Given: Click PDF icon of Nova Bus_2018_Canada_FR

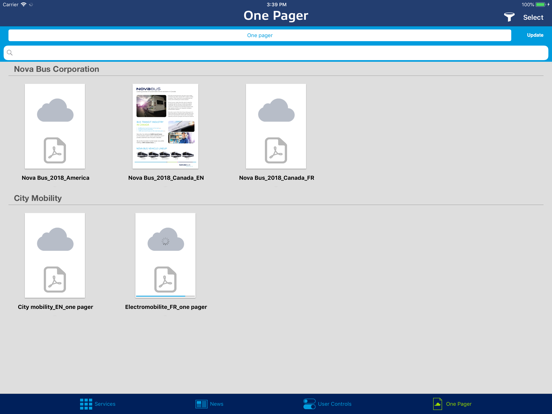Looking at the screenshot, I should pos(276,150).
